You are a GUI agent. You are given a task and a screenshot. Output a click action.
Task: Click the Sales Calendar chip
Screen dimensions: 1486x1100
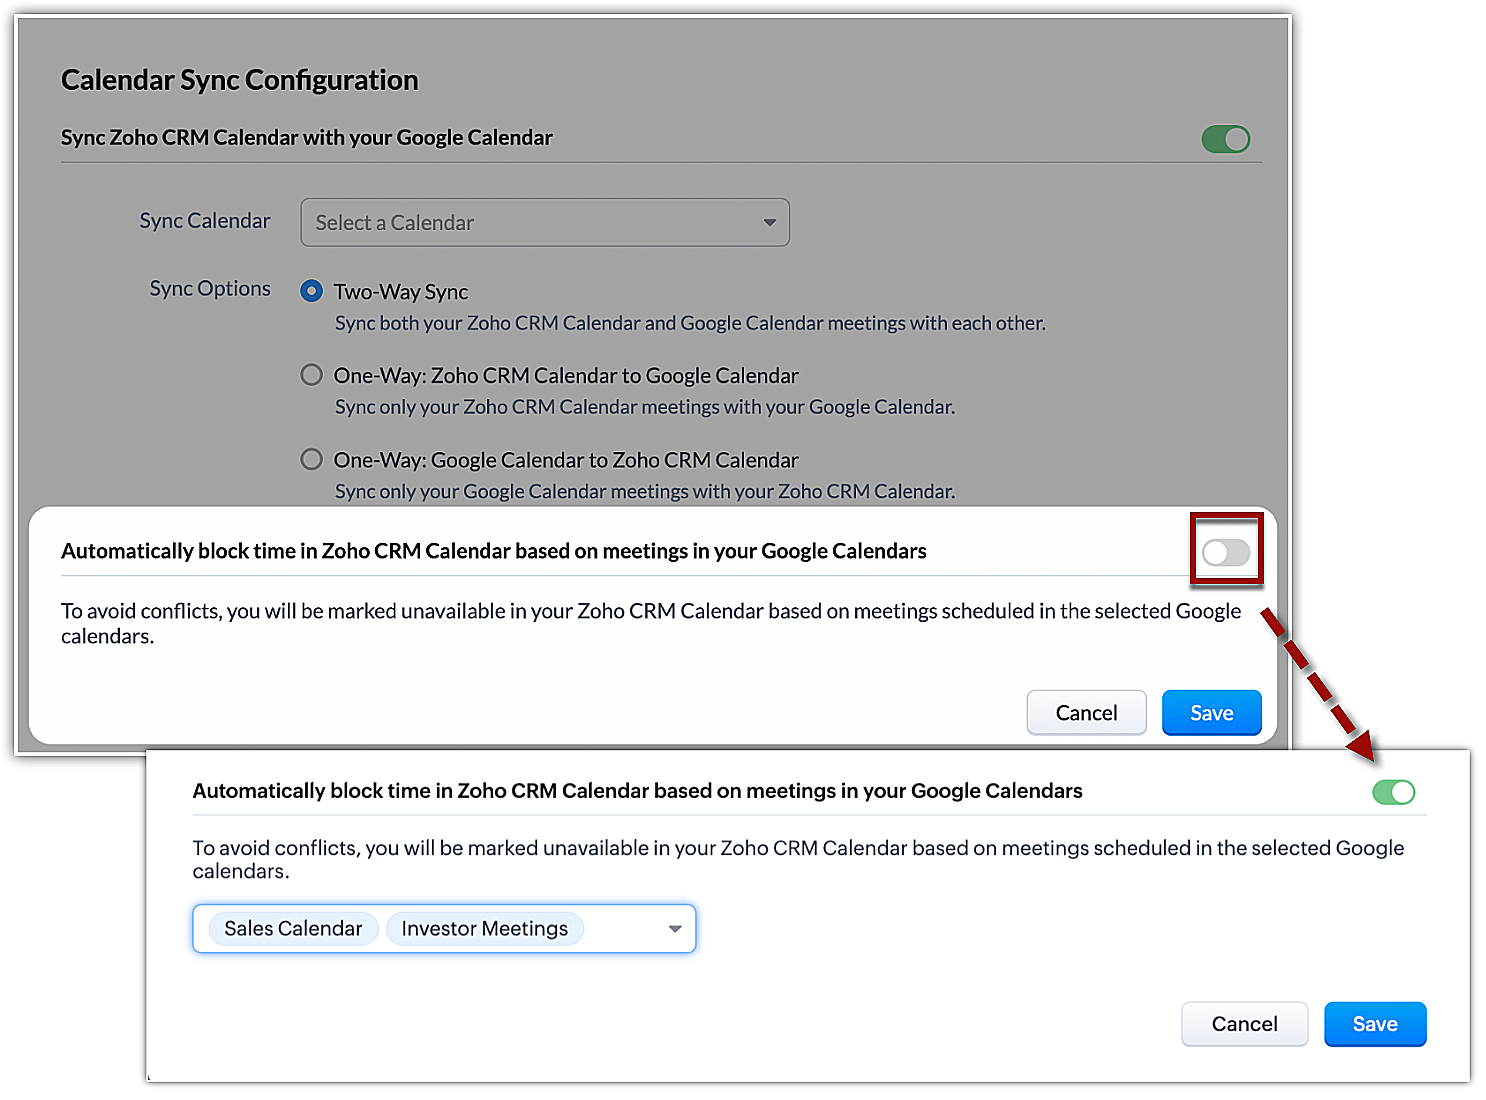[x=293, y=929]
